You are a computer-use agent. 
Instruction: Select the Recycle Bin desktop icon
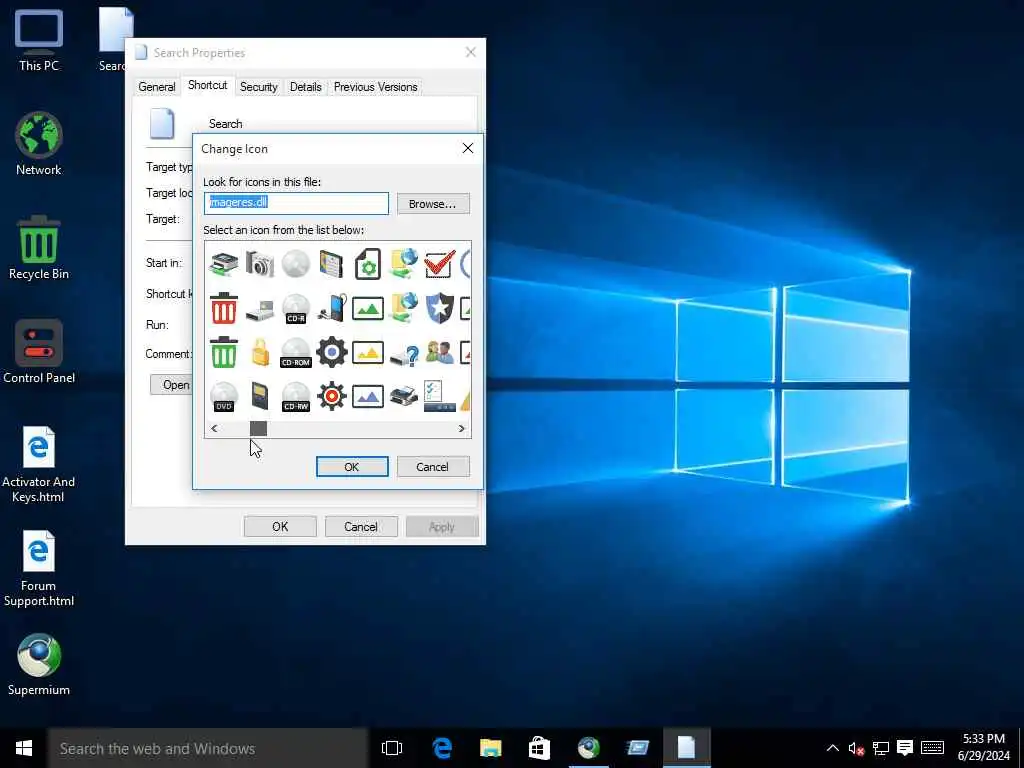[39, 248]
